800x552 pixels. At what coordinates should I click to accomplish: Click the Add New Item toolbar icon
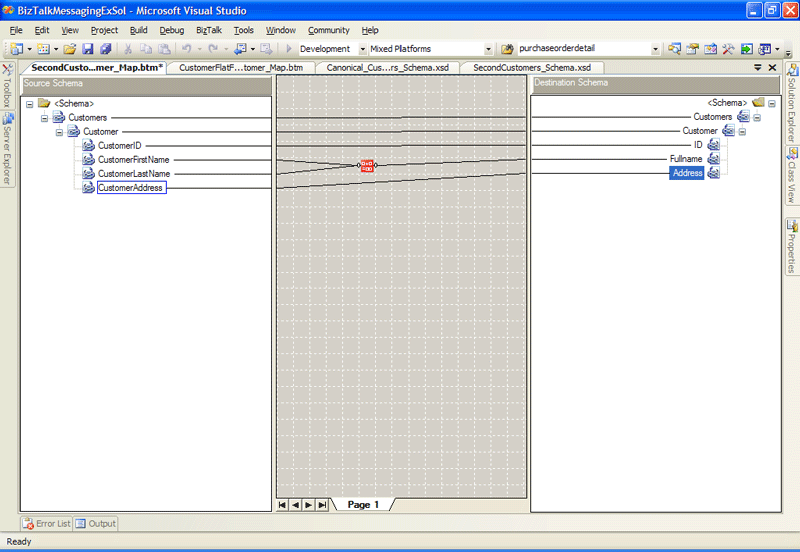pos(44,49)
